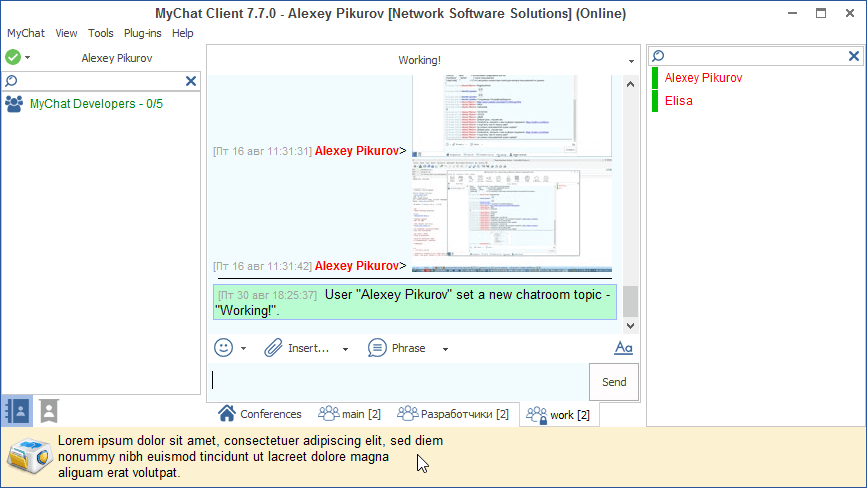Clear the user list search with X
The width and height of the screenshot is (867, 488).
[855, 56]
